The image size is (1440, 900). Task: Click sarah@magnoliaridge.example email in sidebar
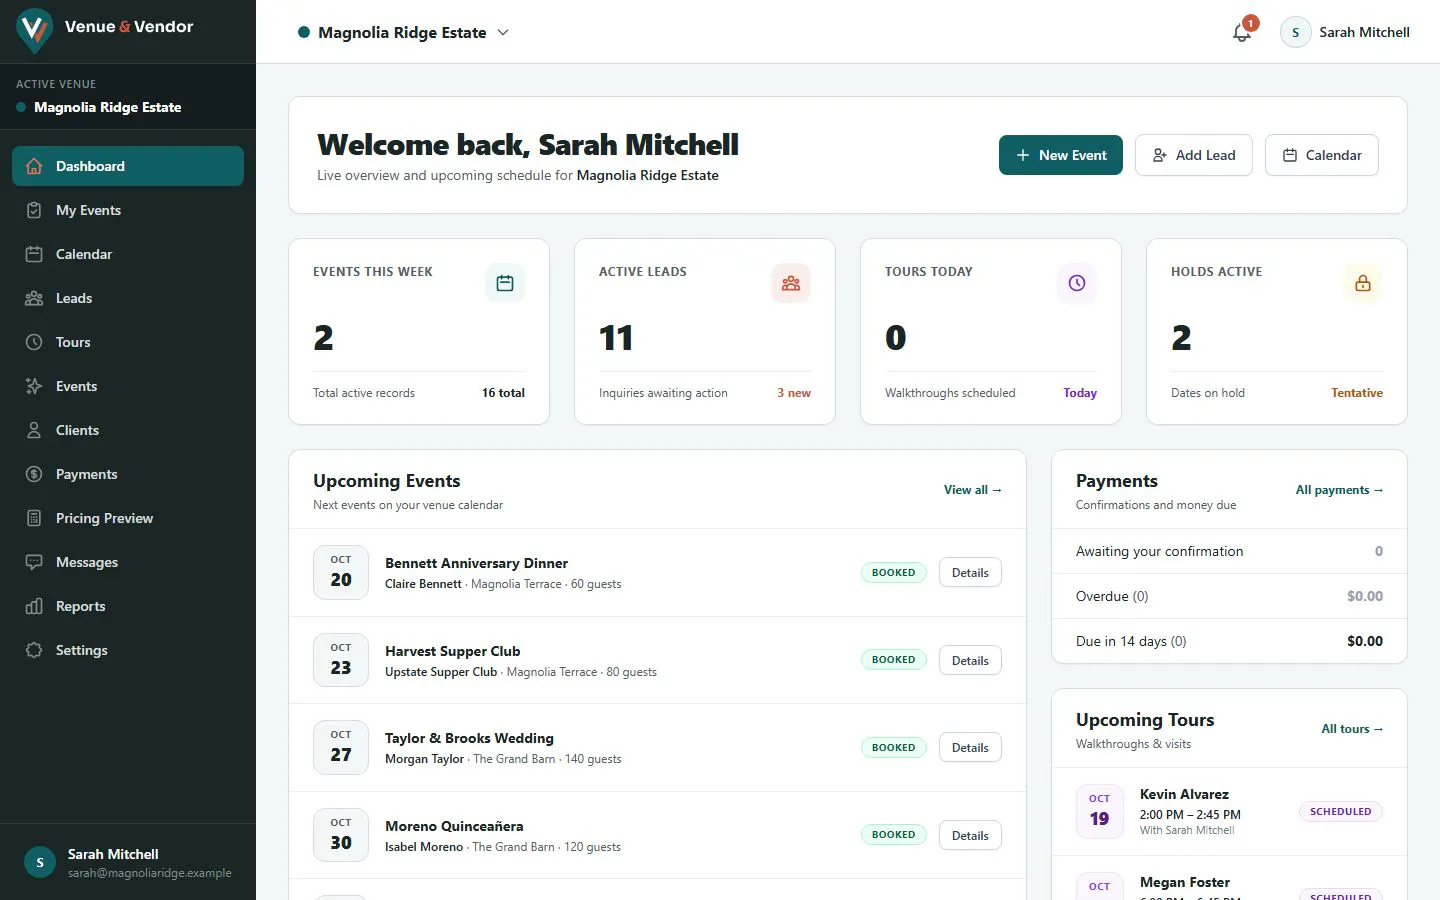click(x=150, y=873)
